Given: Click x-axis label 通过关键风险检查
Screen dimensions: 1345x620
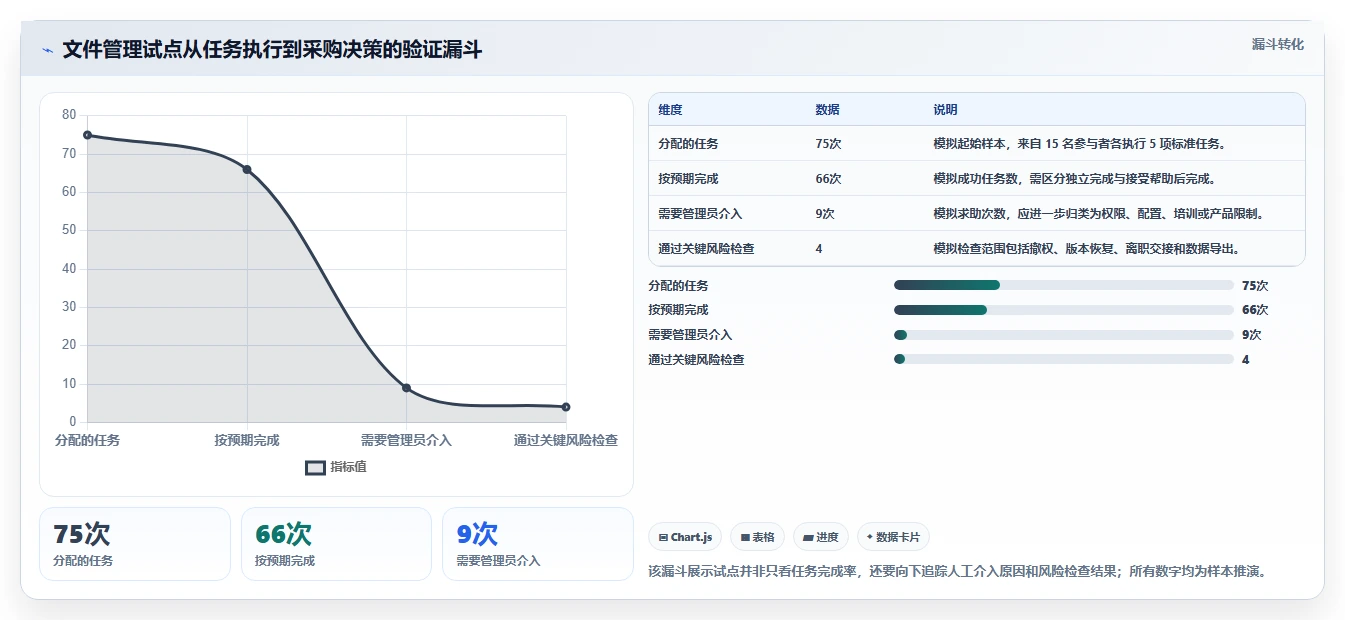Looking at the screenshot, I should point(566,440).
